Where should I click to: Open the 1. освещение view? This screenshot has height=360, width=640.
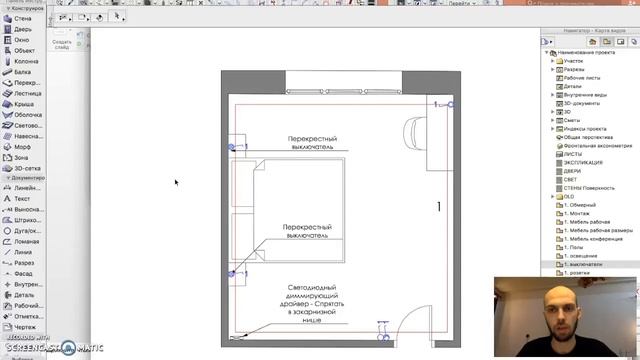pyautogui.click(x=577, y=256)
